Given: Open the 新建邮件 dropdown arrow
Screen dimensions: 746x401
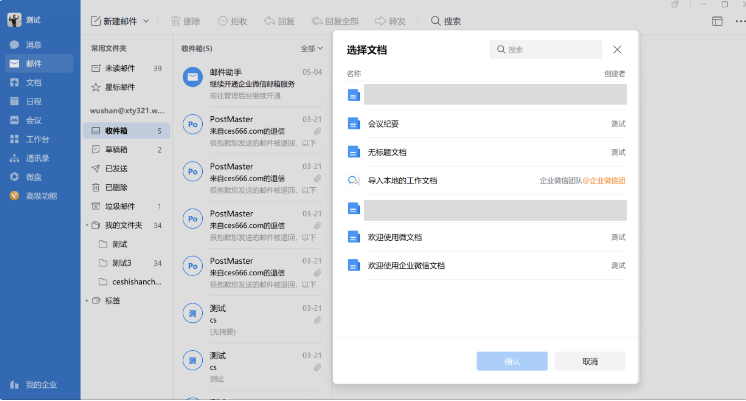Looking at the screenshot, I should (x=146, y=20).
